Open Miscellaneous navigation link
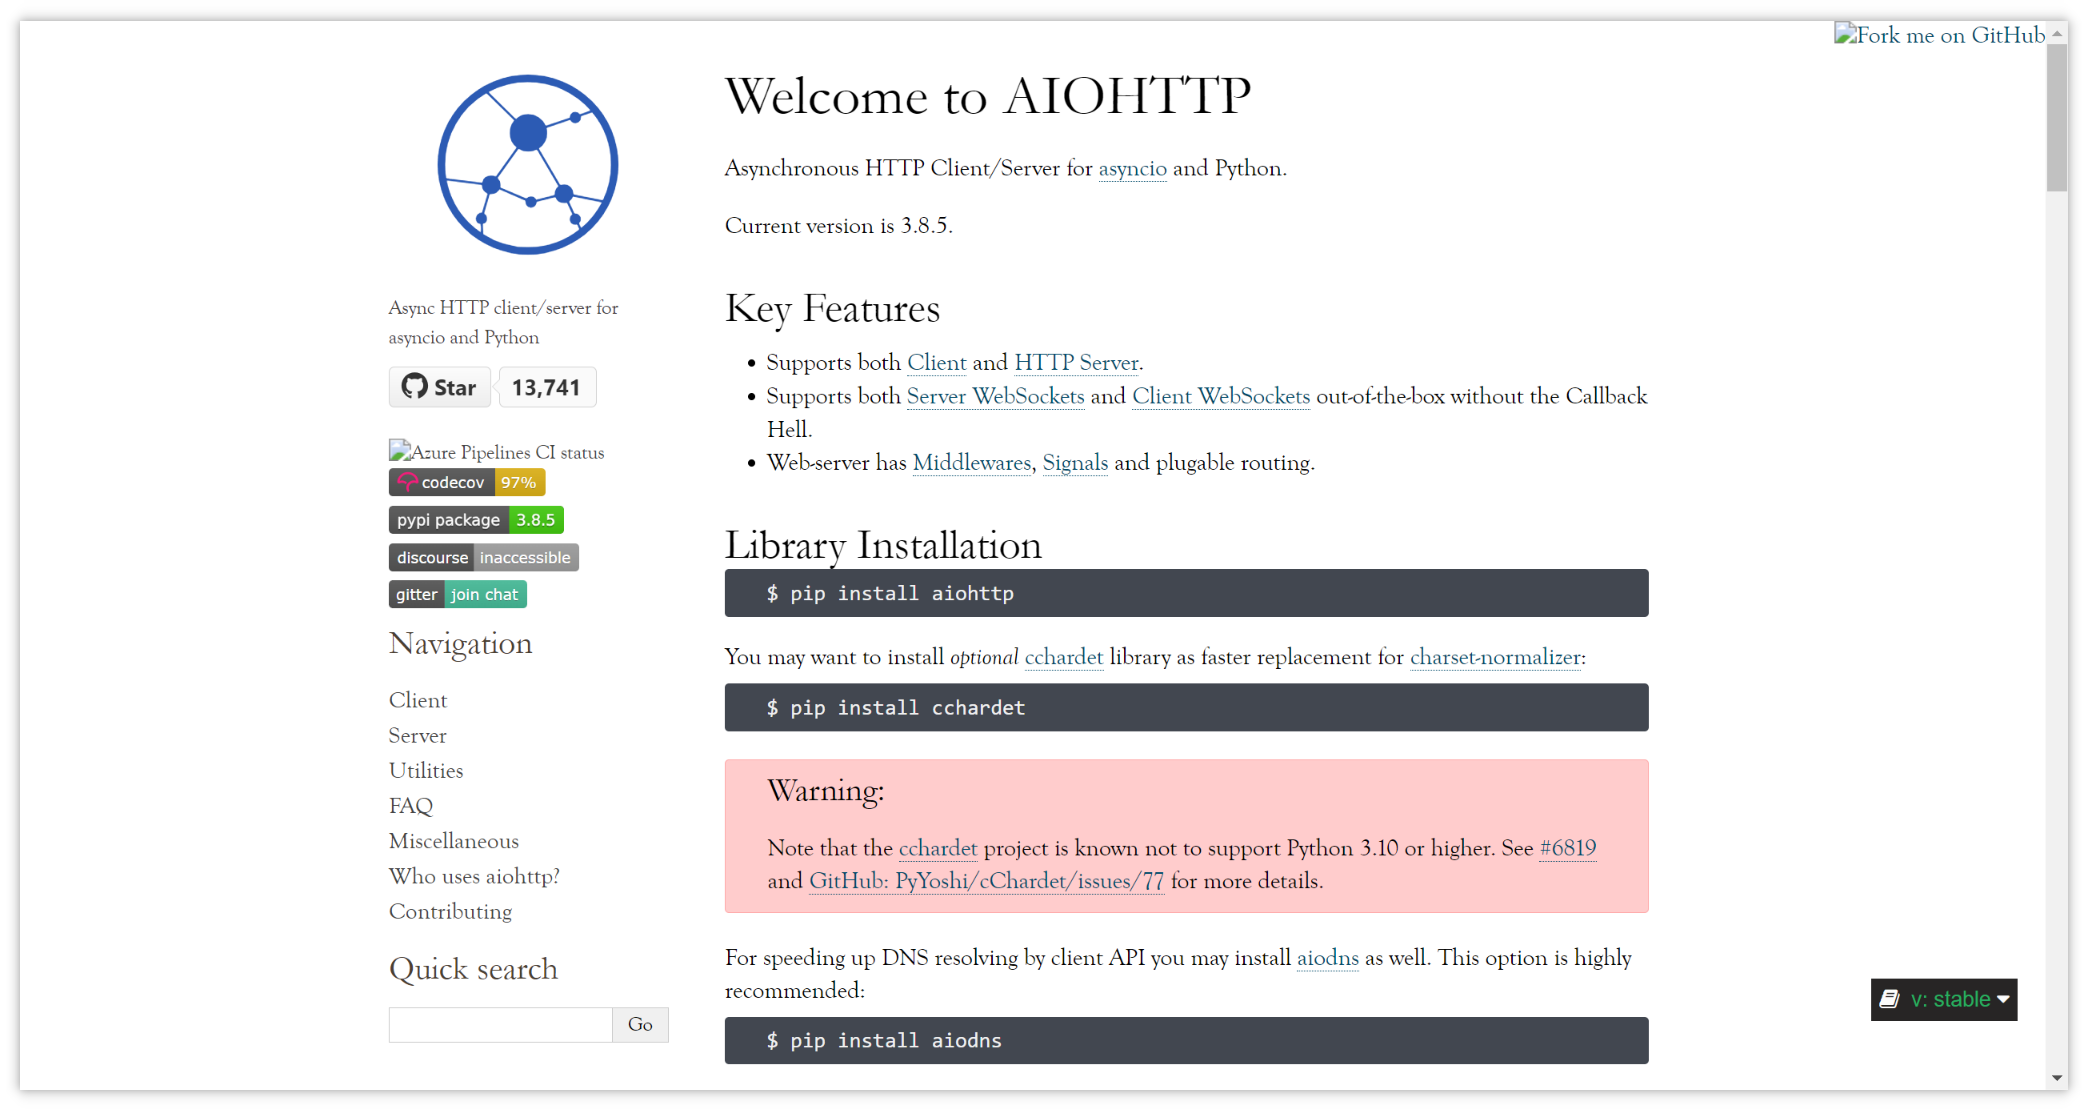The height and width of the screenshot is (1114, 2090). 454,840
